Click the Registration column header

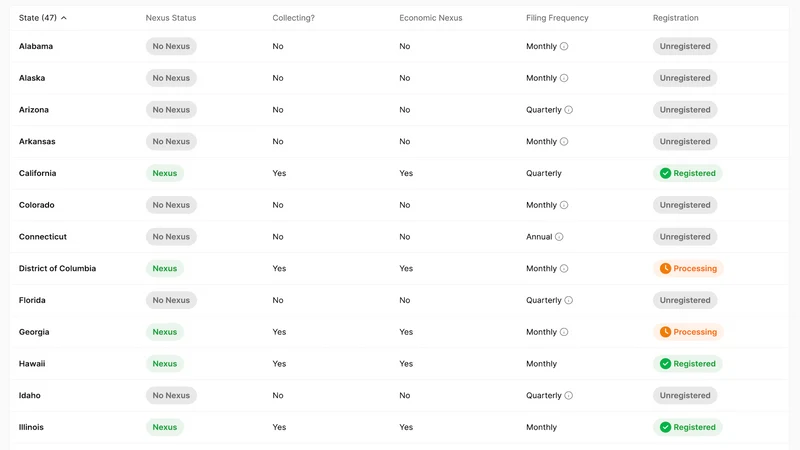(x=676, y=18)
